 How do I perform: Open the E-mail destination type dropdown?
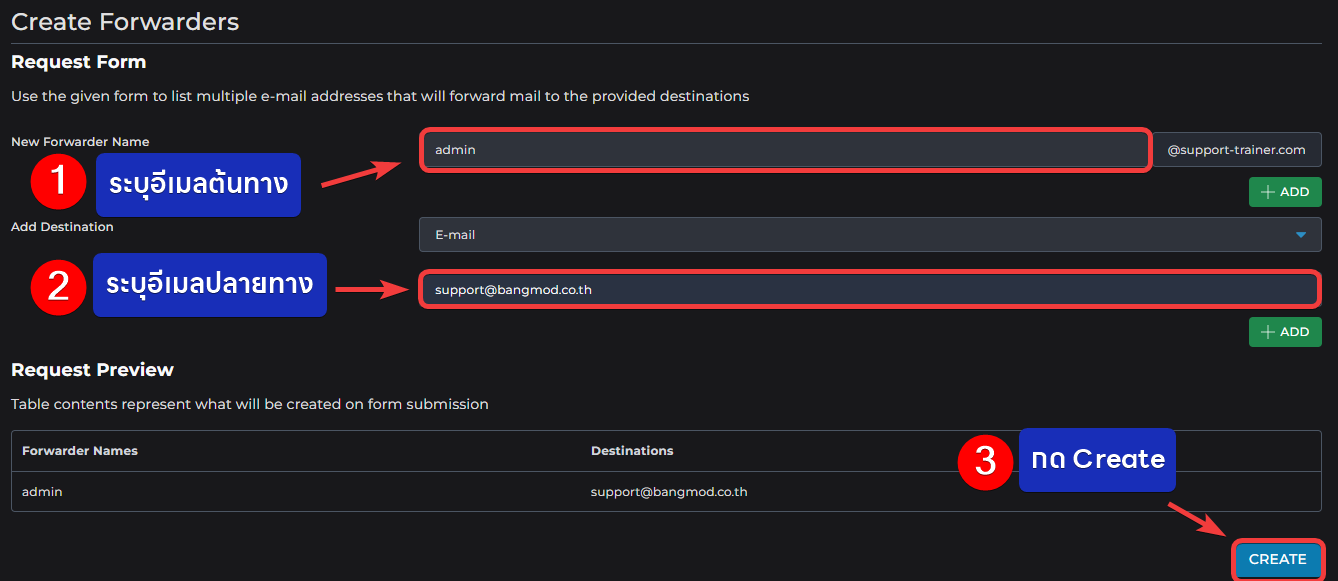click(870, 235)
